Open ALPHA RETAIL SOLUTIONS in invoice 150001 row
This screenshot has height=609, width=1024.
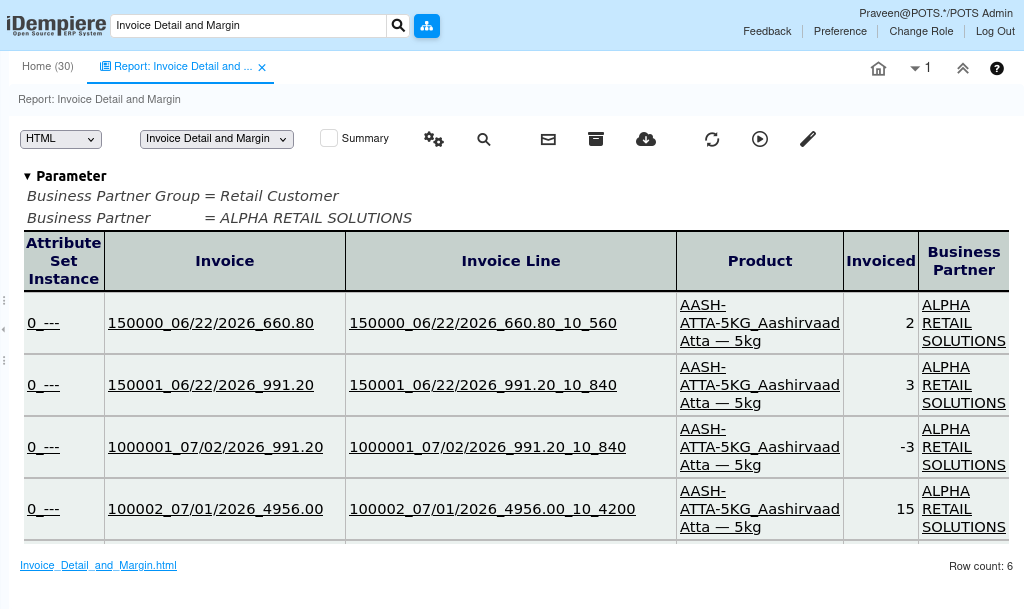[x=964, y=385]
